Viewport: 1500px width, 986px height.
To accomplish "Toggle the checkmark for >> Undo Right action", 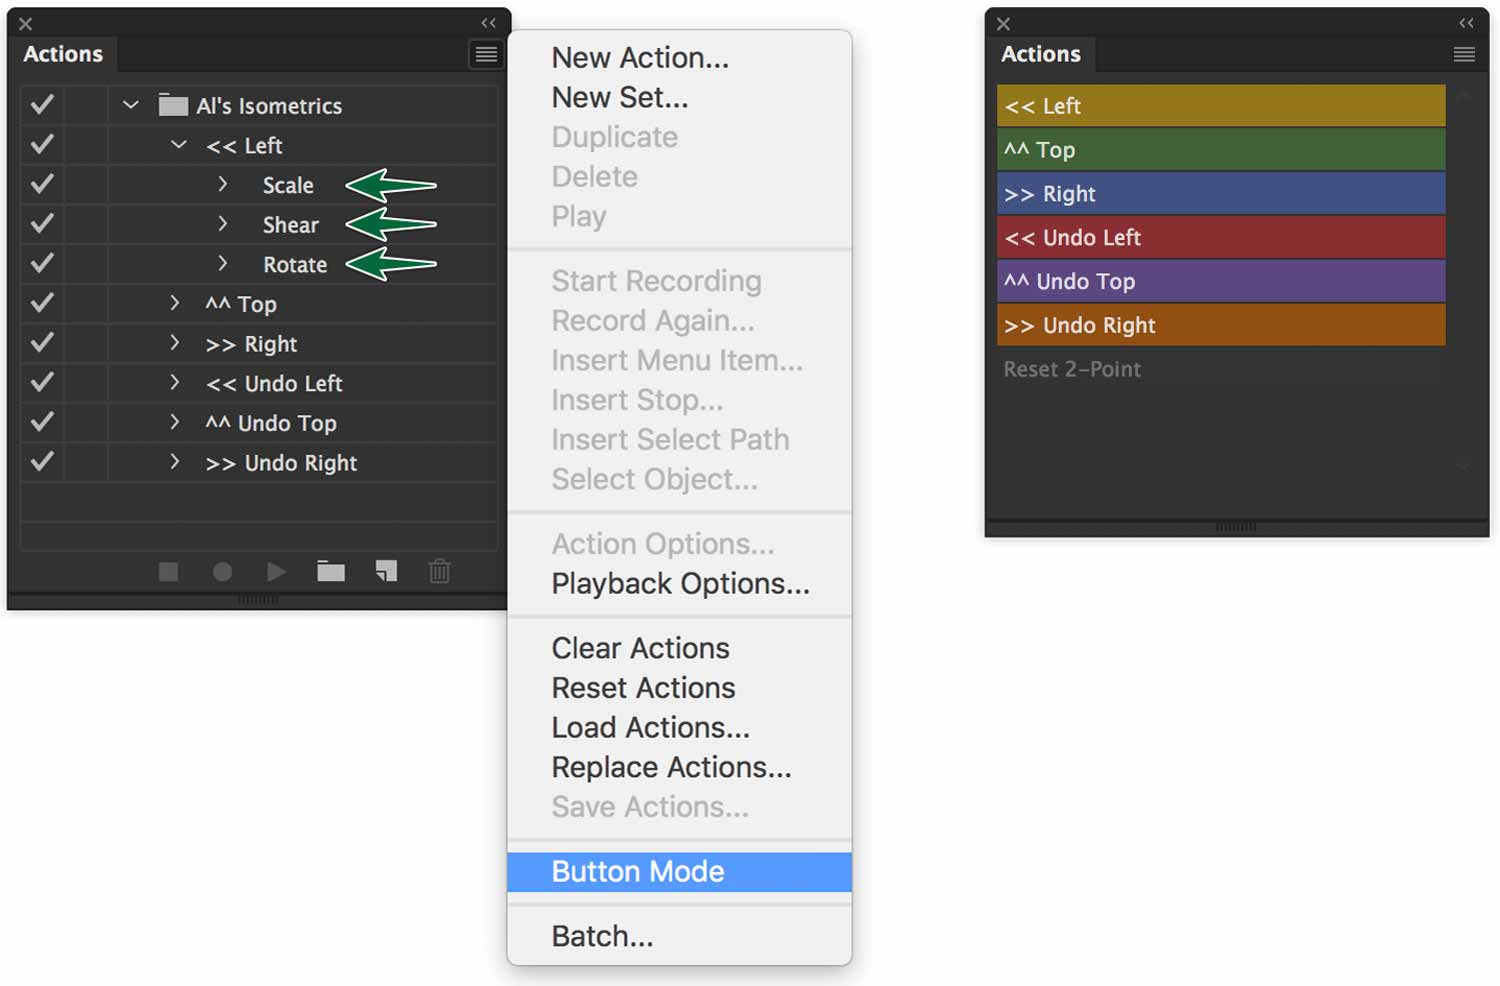I will click(42, 462).
